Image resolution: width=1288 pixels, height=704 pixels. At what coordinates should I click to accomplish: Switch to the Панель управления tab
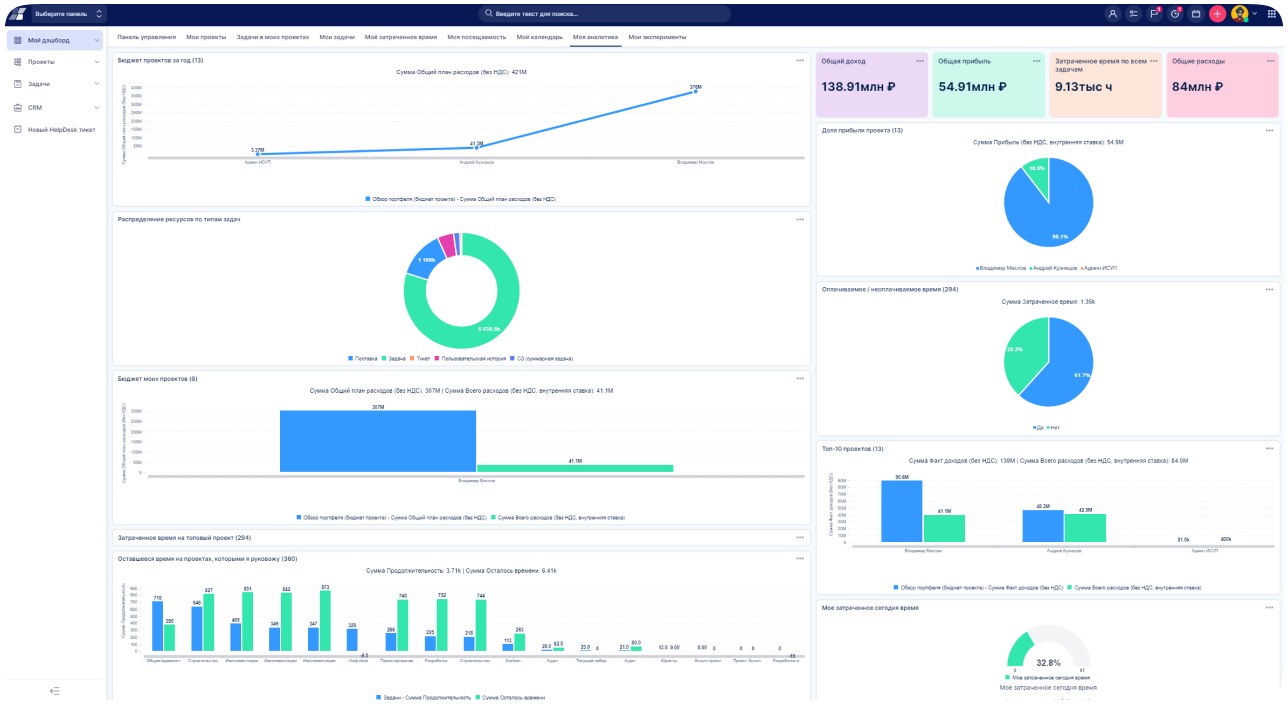point(147,36)
